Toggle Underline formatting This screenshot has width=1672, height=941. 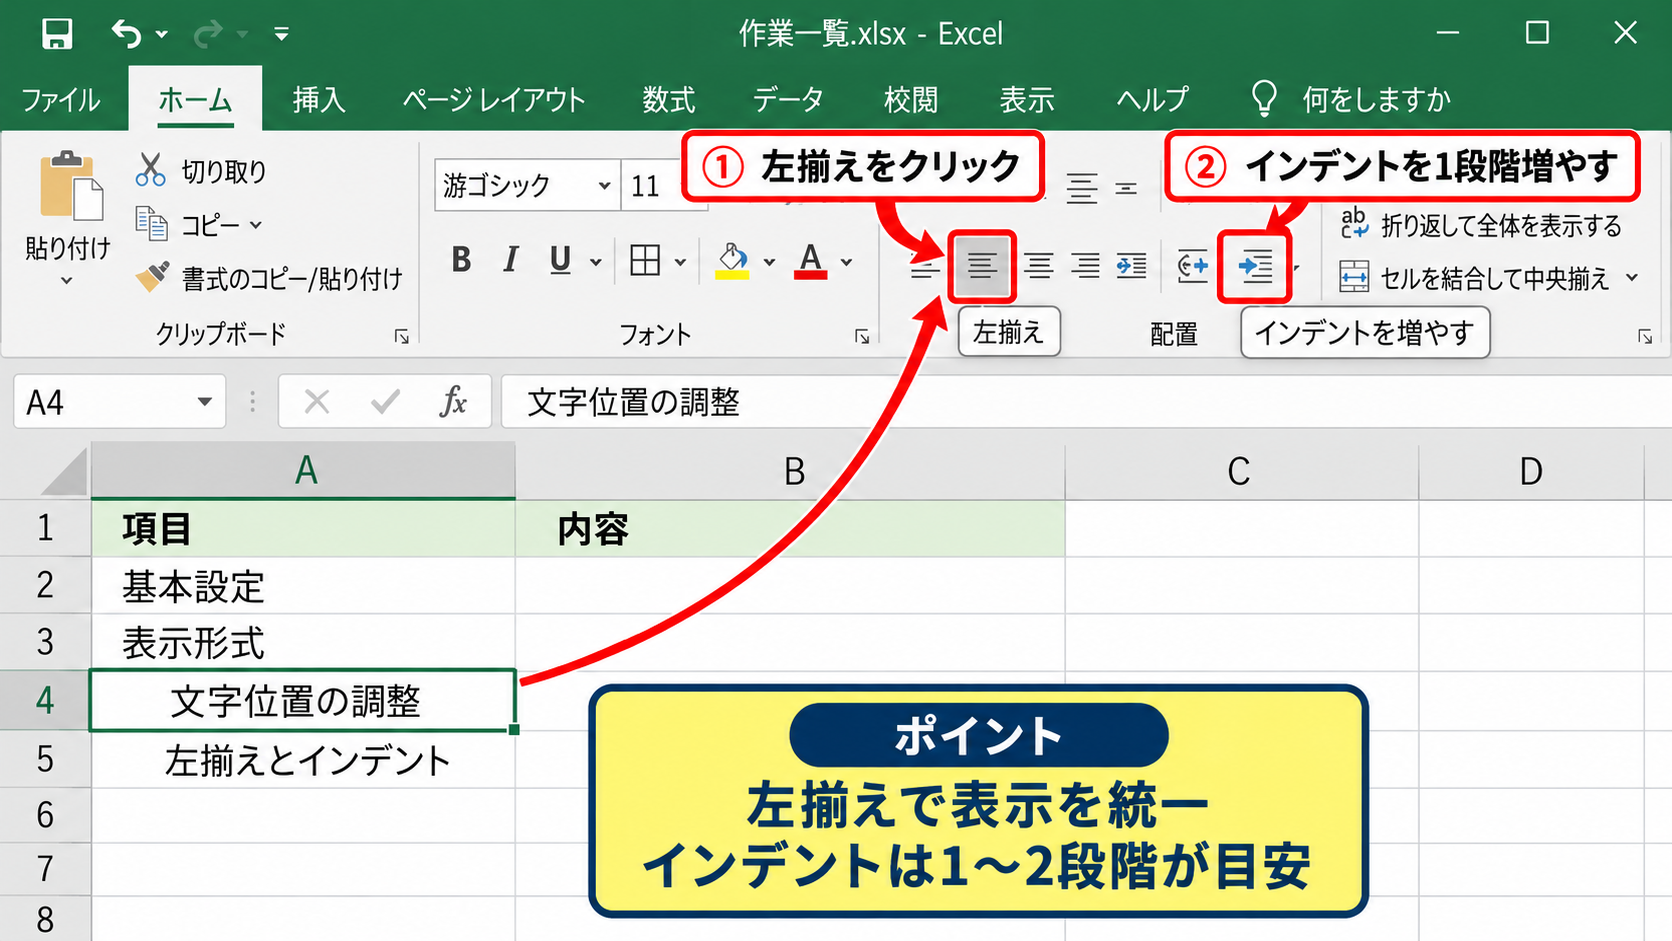click(x=560, y=260)
